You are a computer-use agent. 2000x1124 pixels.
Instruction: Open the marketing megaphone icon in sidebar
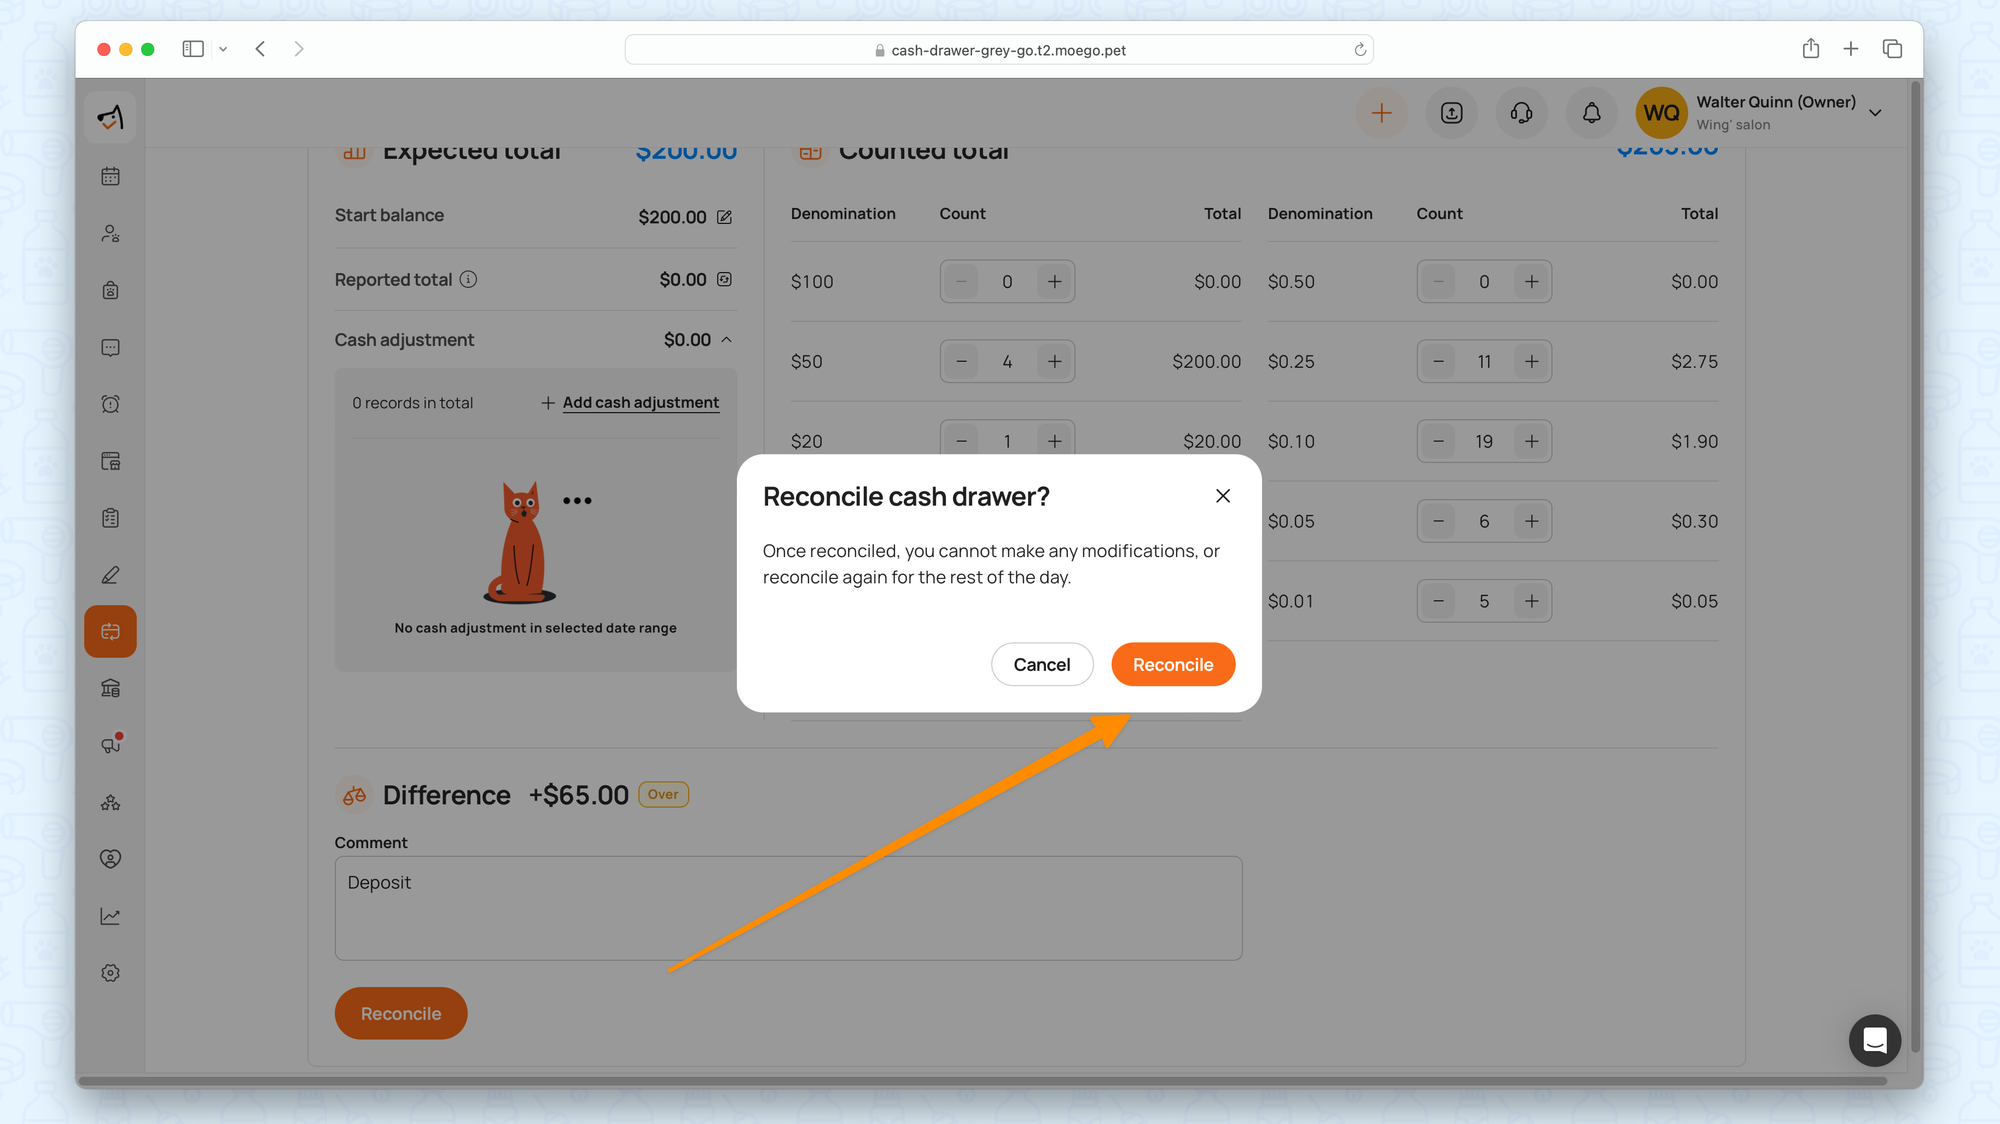(x=111, y=745)
